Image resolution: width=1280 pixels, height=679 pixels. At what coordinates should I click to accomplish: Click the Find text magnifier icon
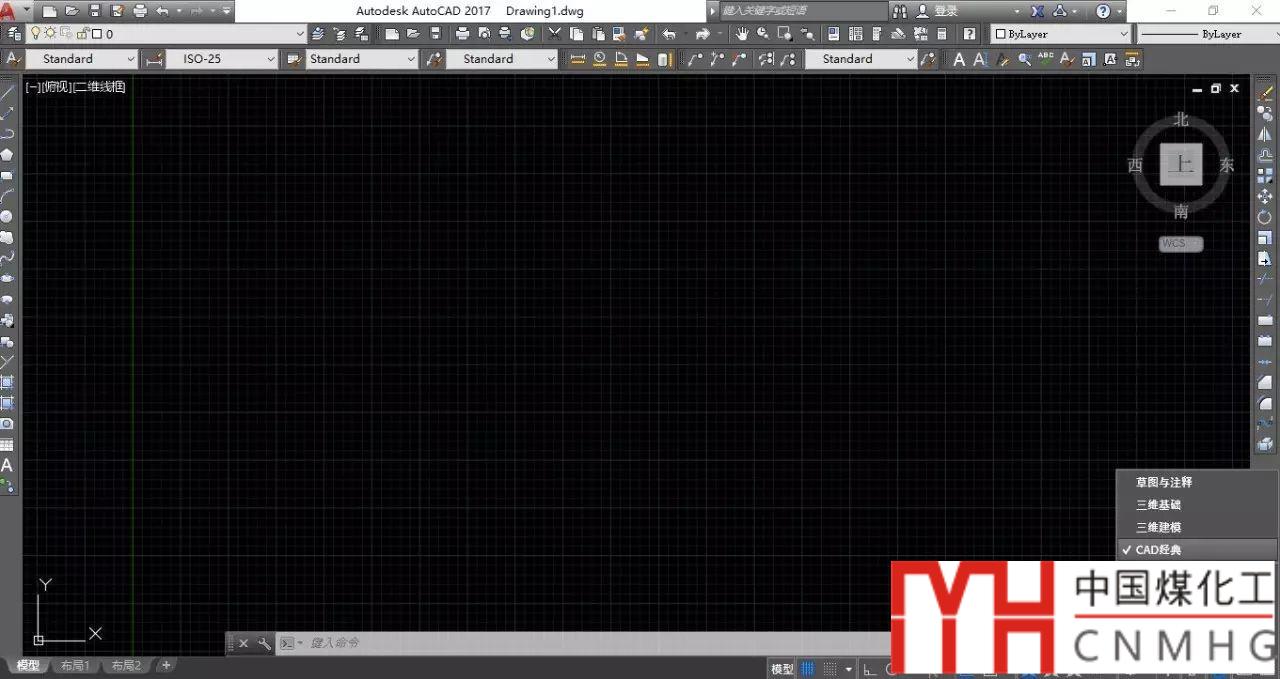[x=1024, y=59]
